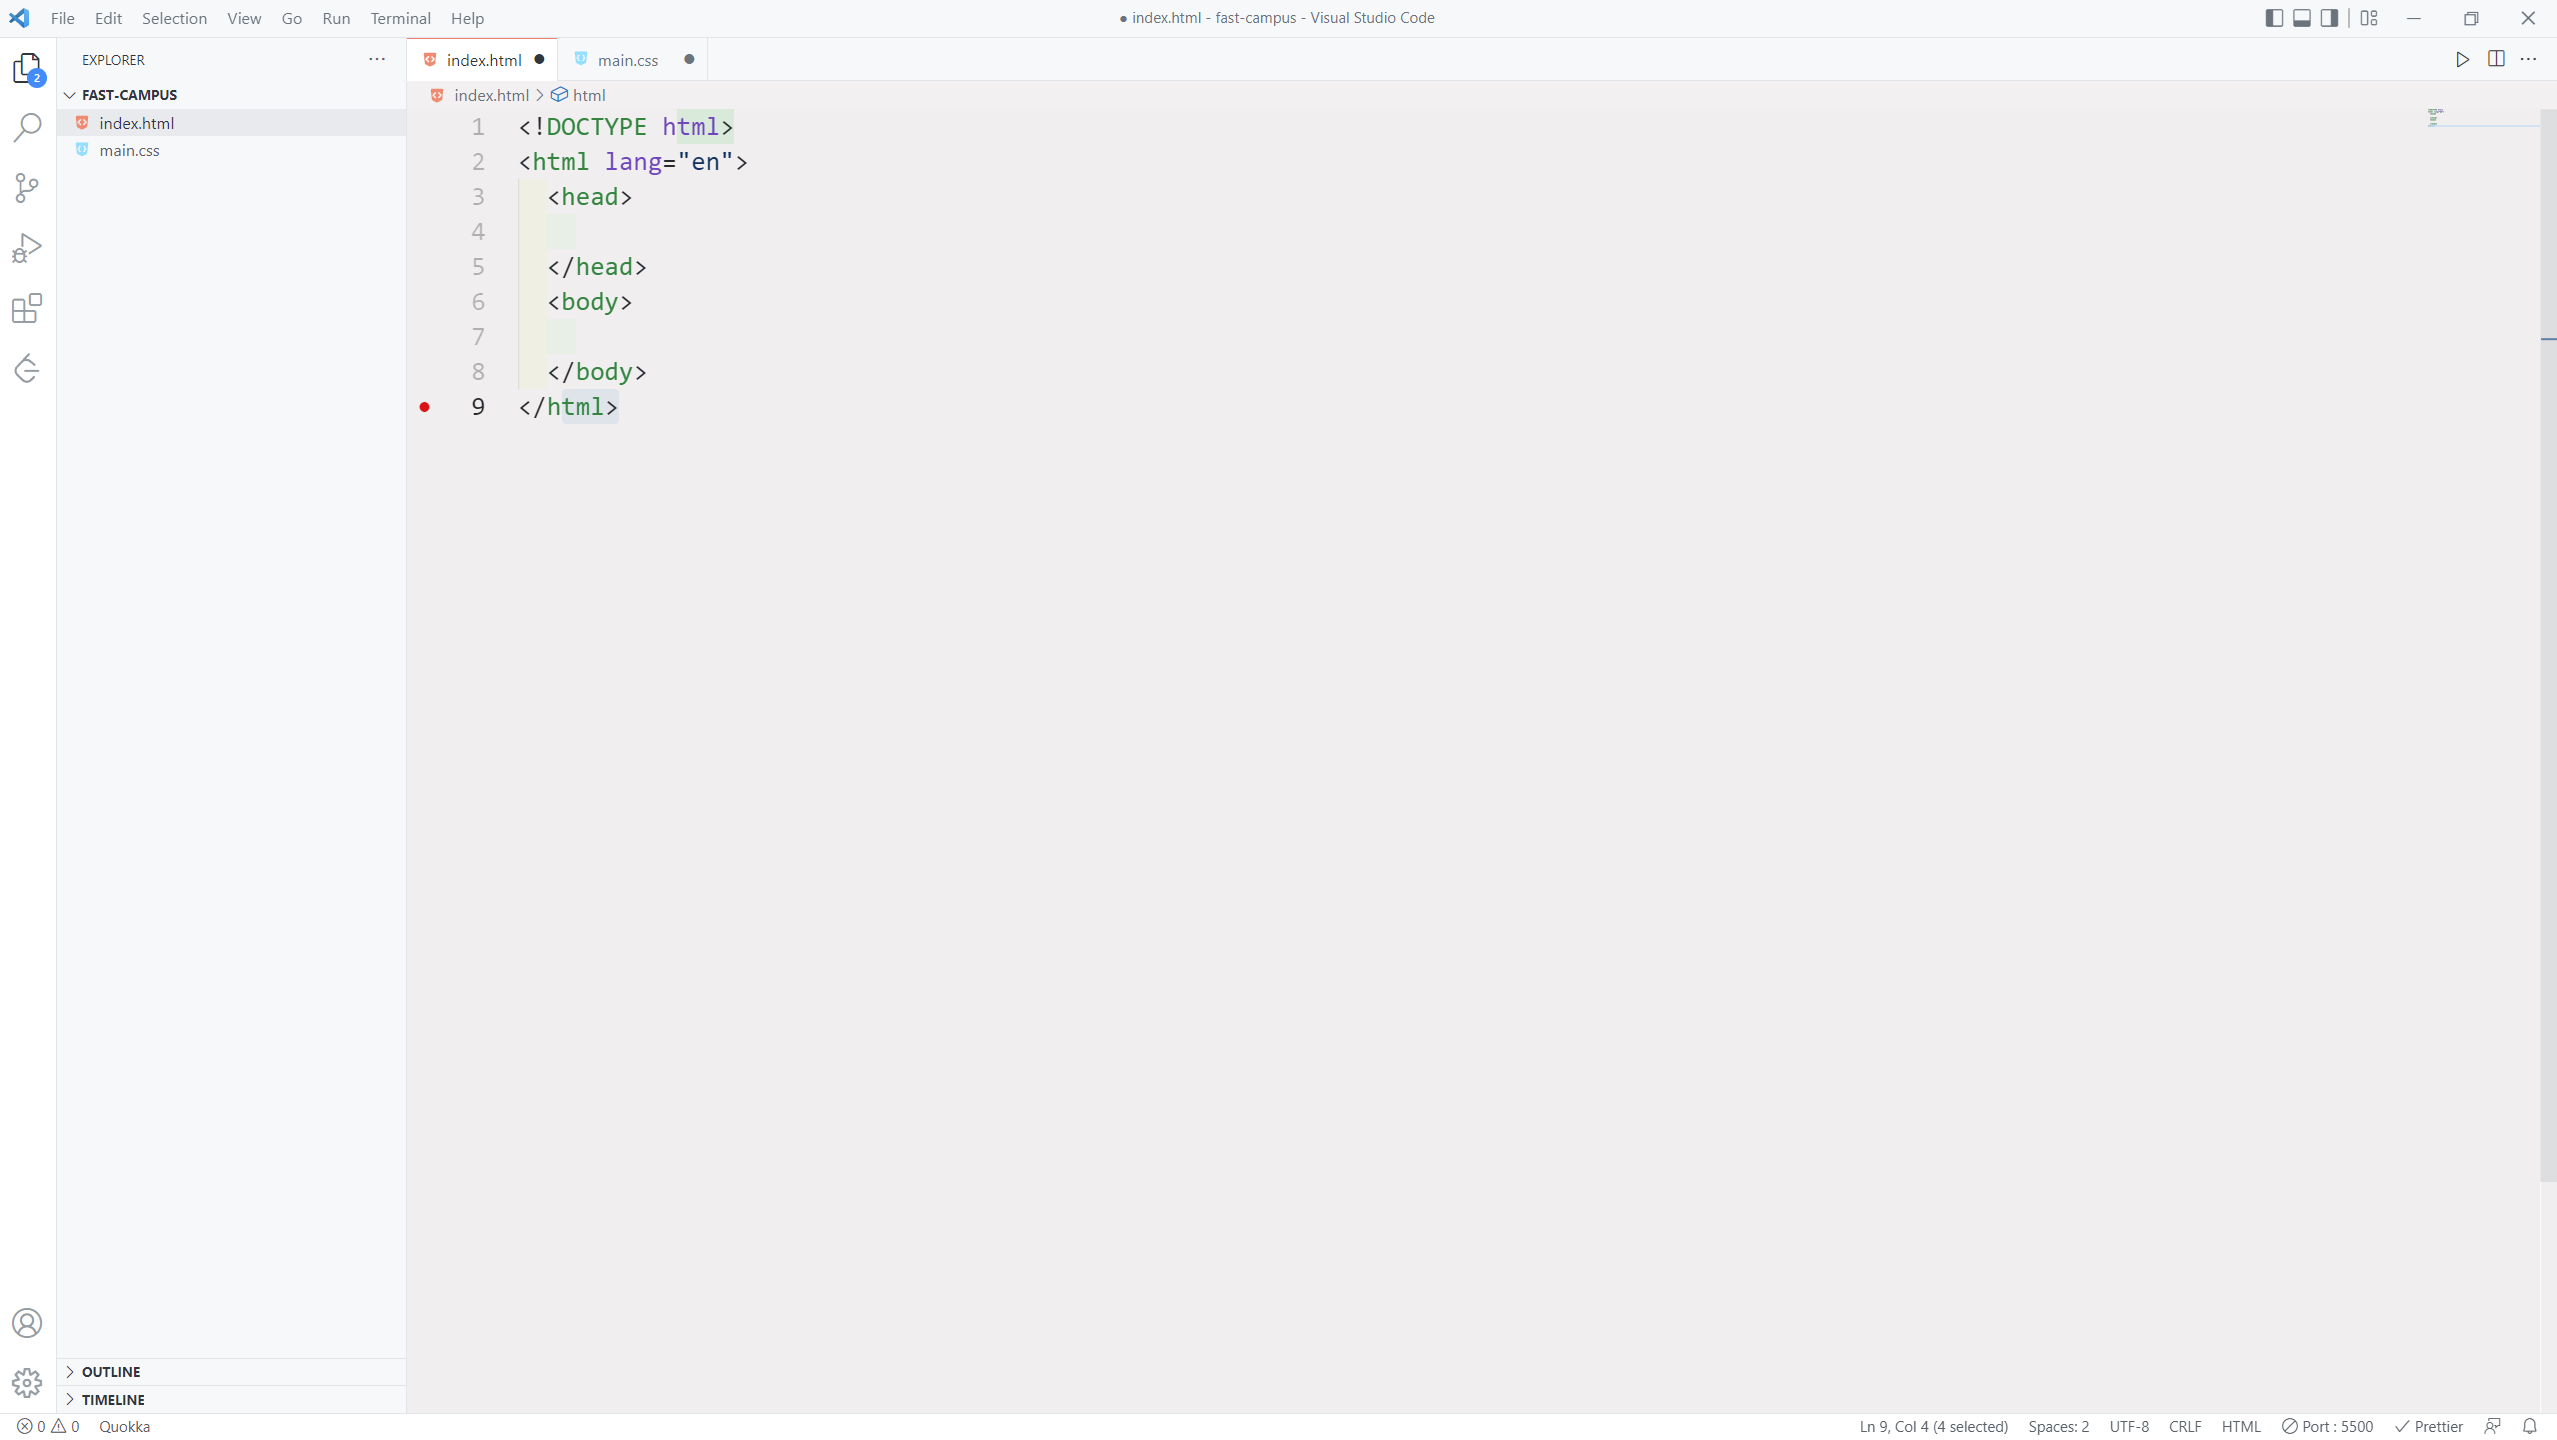Open the Search view in activity bar
Viewport: 2557px width, 1440px height.
[x=28, y=128]
